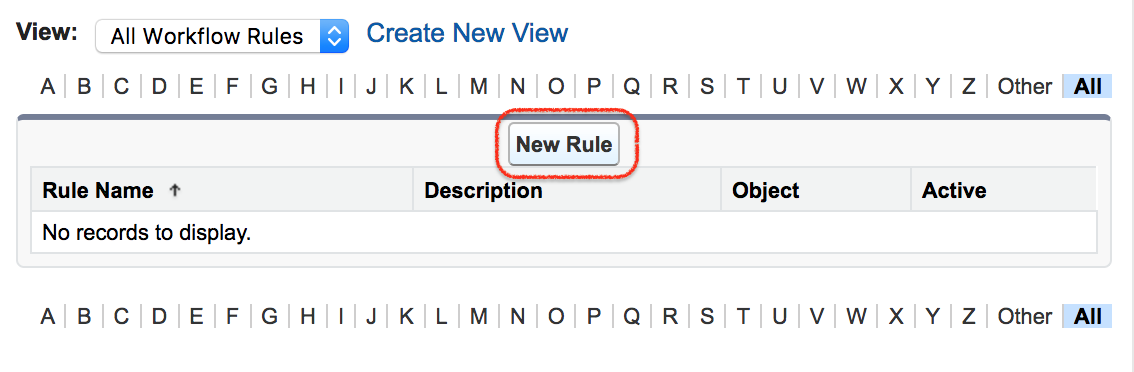Select Other in the bottom alphabet filter
This screenshot has width=1134, height=372.
(1024, 316)
